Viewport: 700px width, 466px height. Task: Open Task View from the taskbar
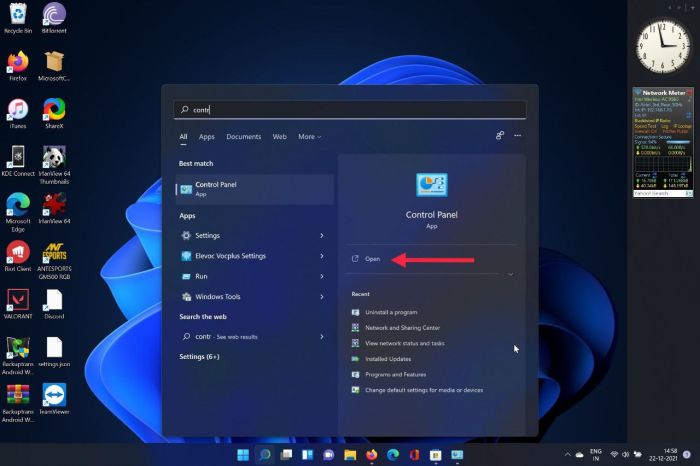[x=286, y=455]
